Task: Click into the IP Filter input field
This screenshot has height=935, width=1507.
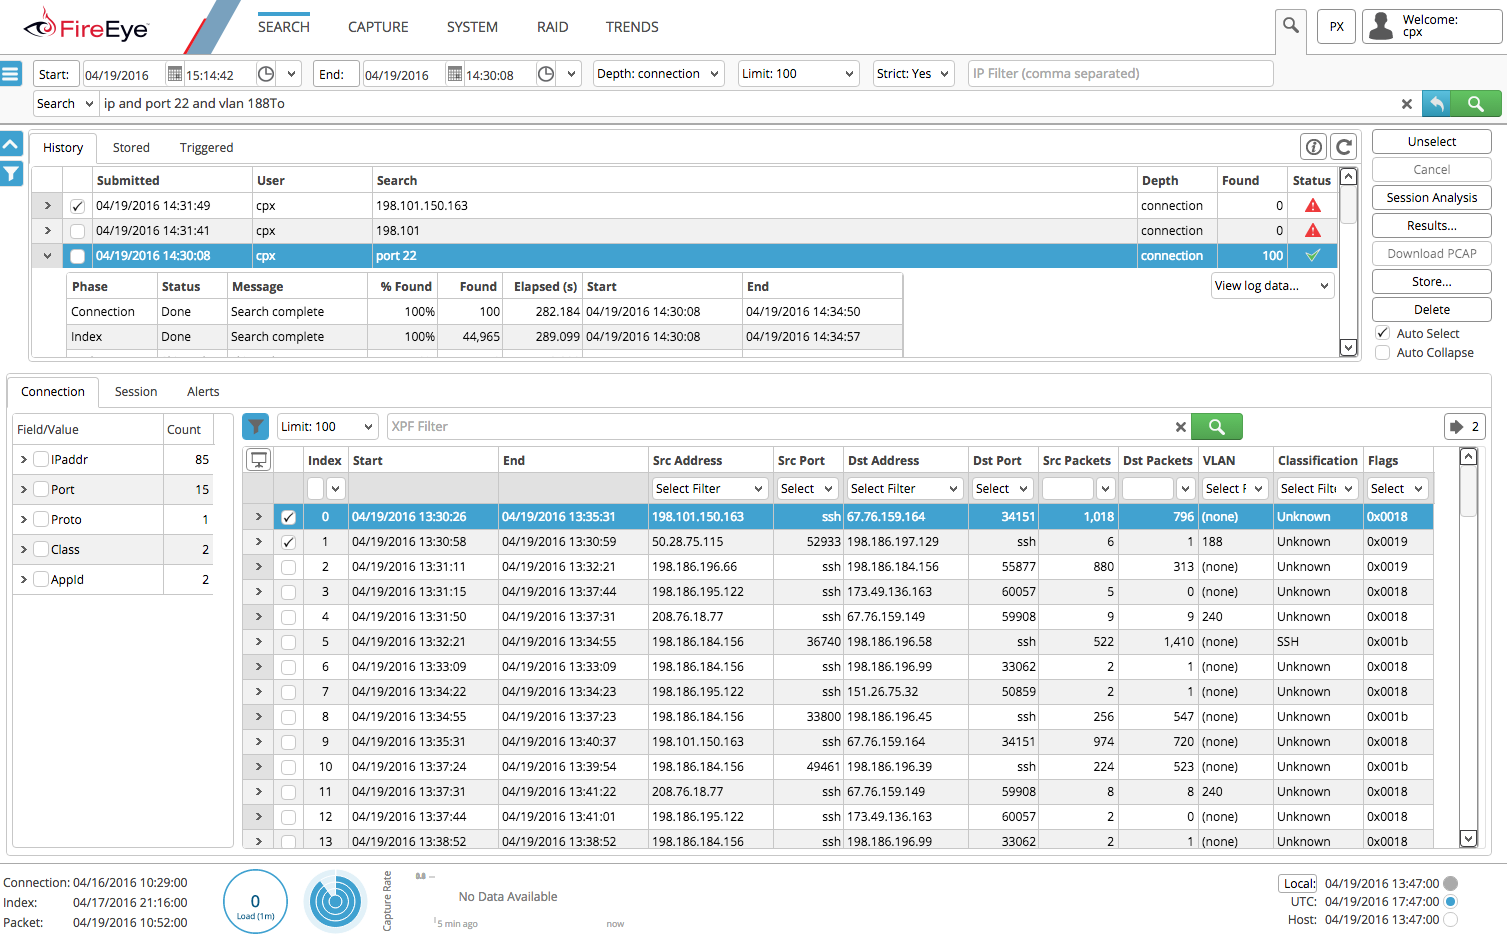Action: click(x=1120, y=74)
